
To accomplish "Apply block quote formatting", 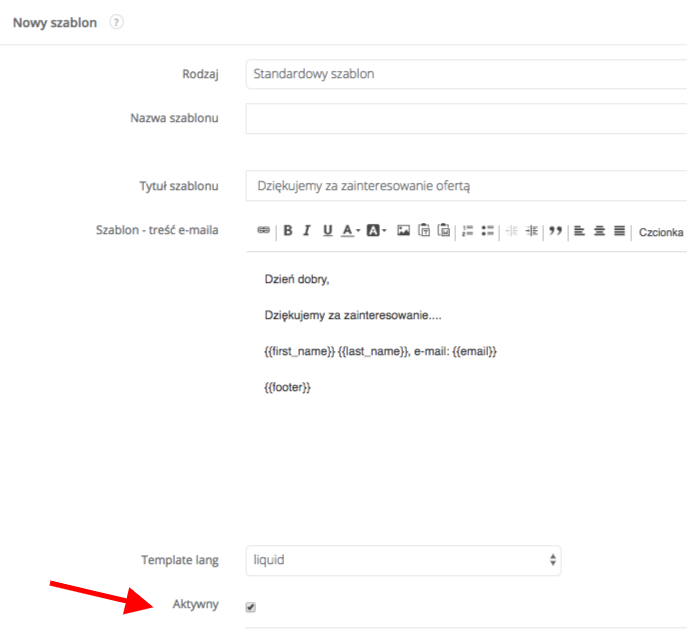I will click(556, 230).
